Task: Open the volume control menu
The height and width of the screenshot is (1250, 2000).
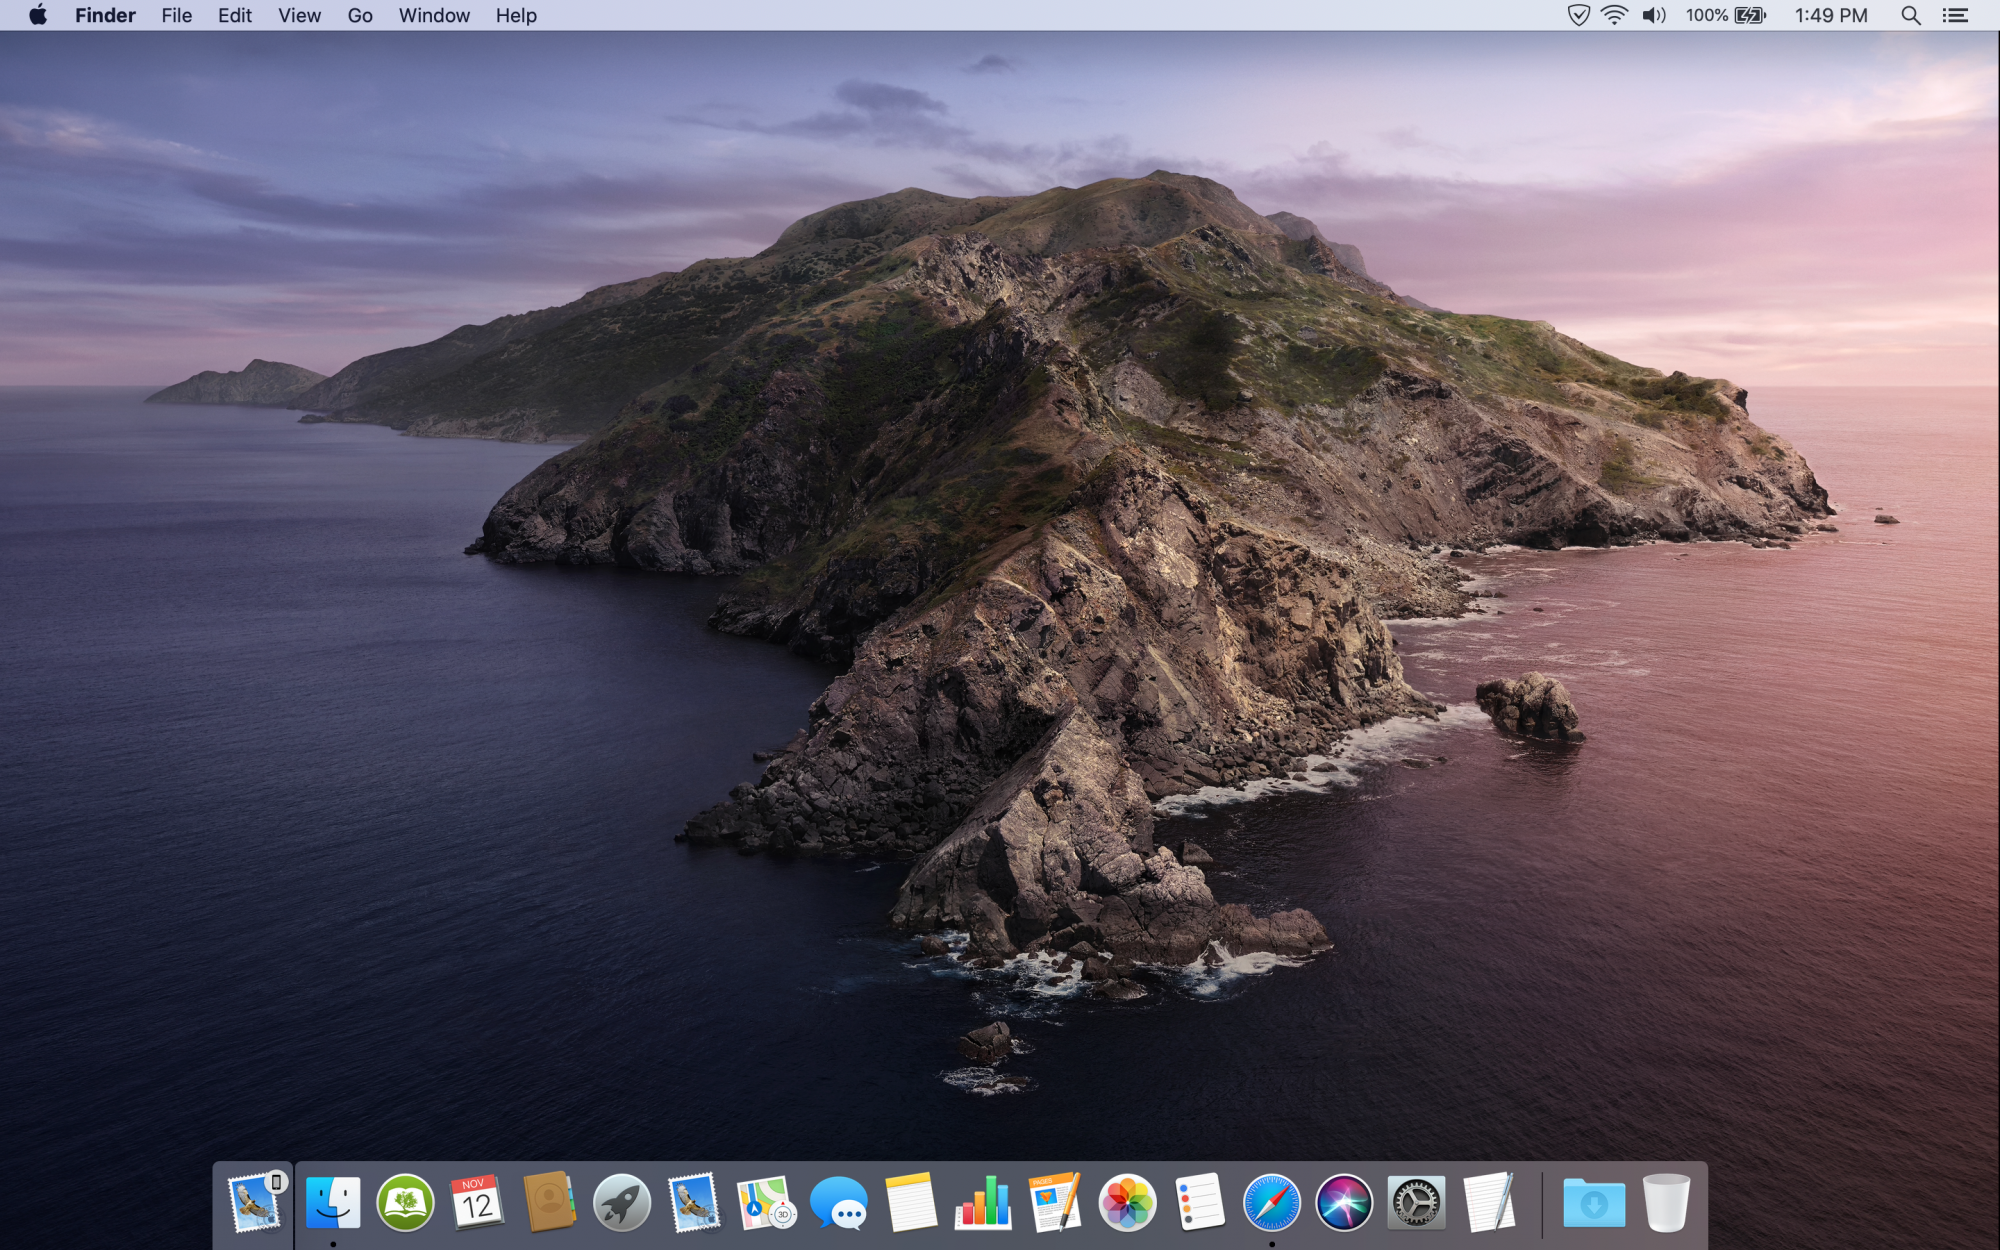Action: click(1654, 15)
